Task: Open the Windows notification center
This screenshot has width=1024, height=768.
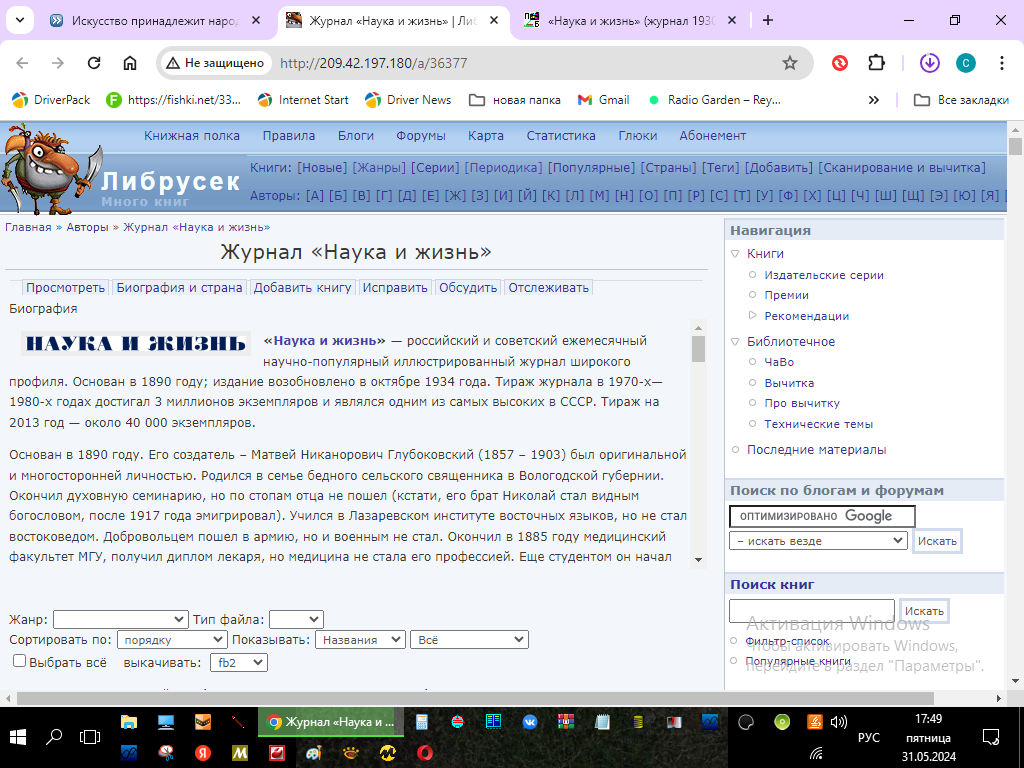Action: coord(991,737)
